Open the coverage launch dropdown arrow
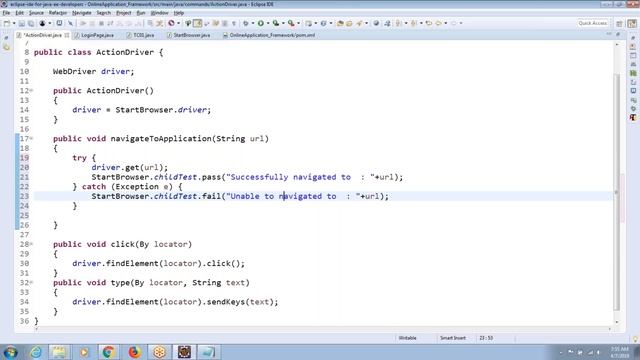This screenshot has width=640, height=360. point(283,23)
